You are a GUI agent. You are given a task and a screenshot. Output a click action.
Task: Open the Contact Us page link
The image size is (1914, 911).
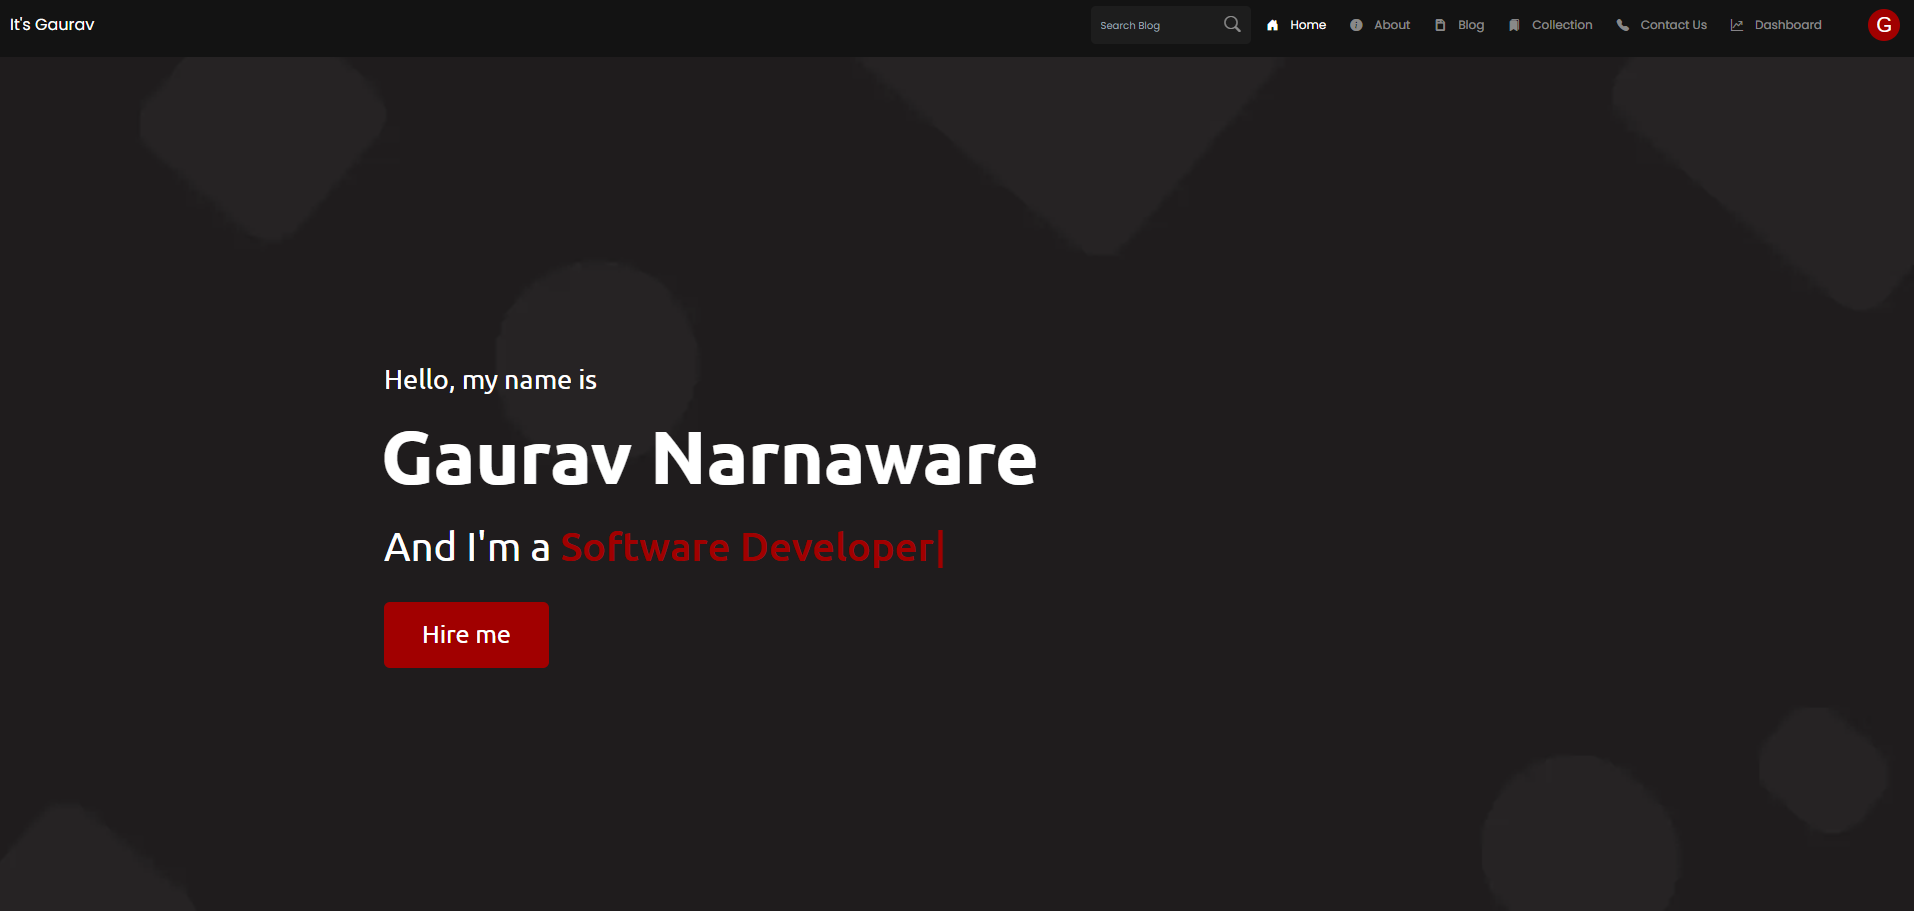[1673, 24]
